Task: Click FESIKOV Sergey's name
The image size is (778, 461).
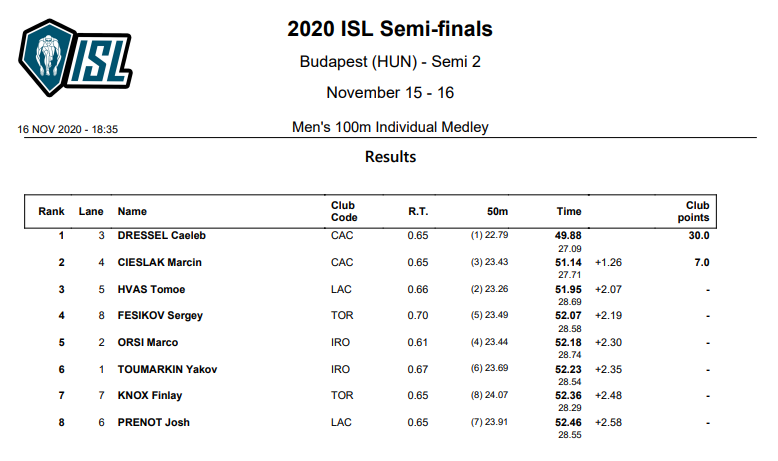Action: click(160, 316)
